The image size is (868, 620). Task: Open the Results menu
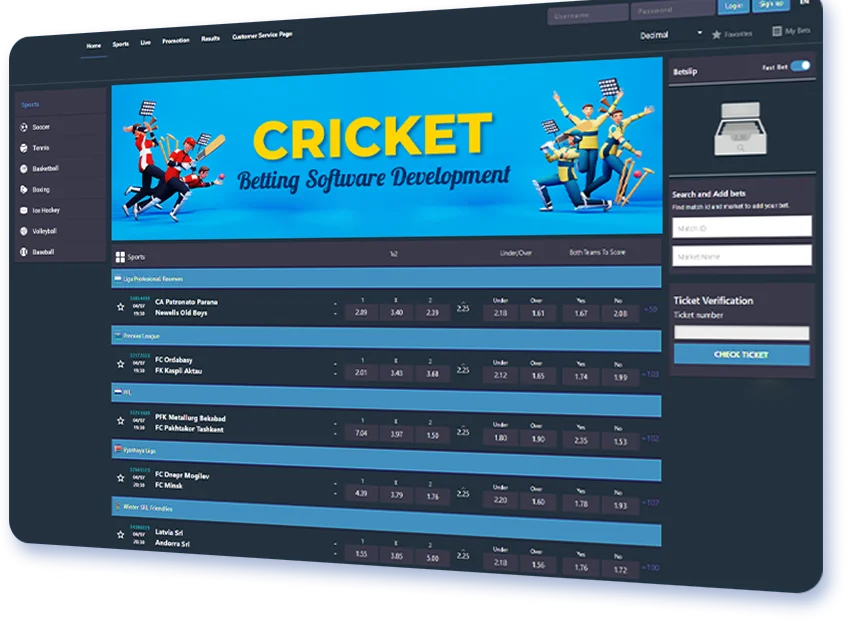coord(210,38)
